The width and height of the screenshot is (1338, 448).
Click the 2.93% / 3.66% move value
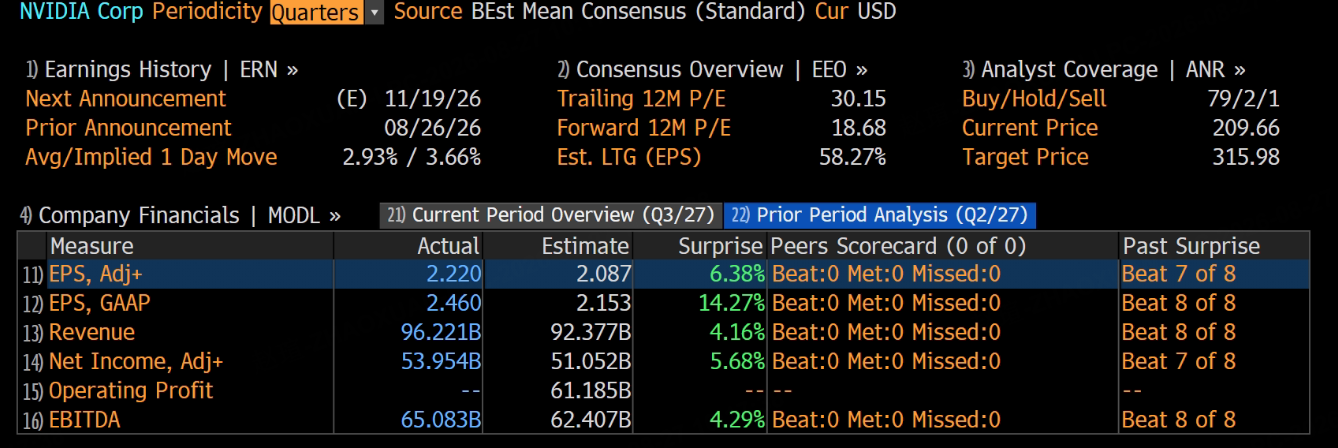411,157
